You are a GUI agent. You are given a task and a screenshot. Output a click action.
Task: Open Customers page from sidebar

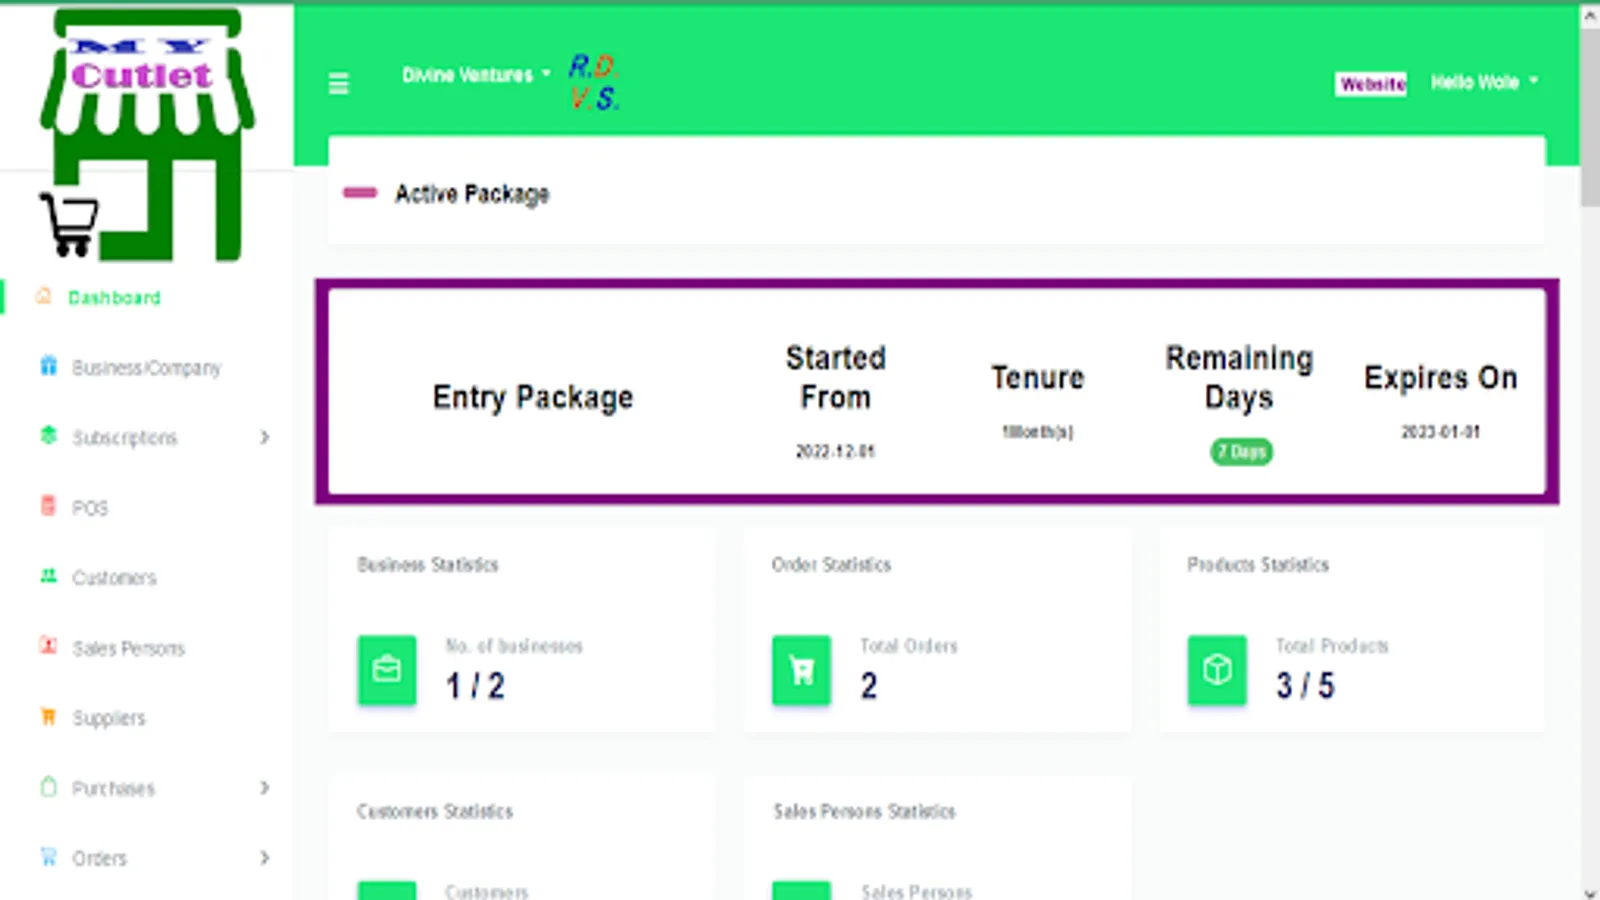point(114,578)
